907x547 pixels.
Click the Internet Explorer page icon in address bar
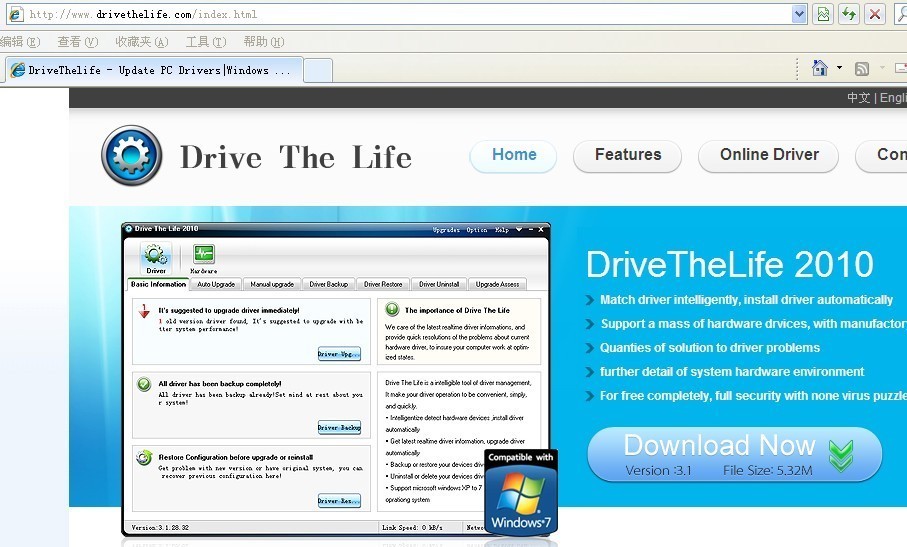coord(16,14)
